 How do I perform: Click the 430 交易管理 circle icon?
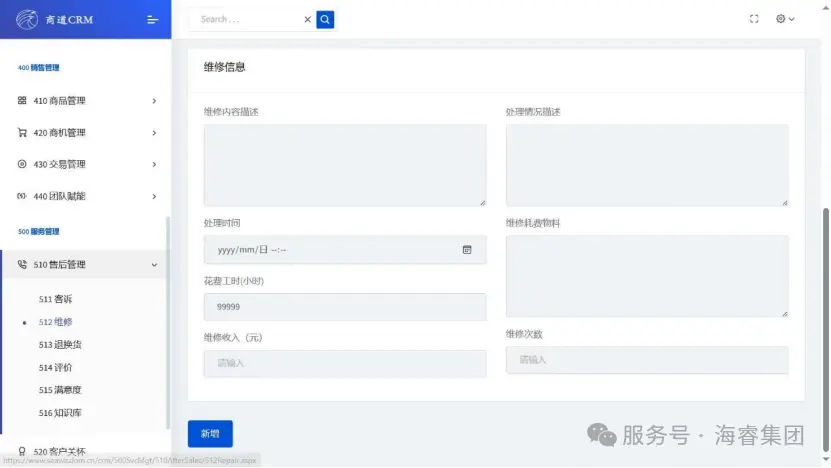tap(22, 164)
